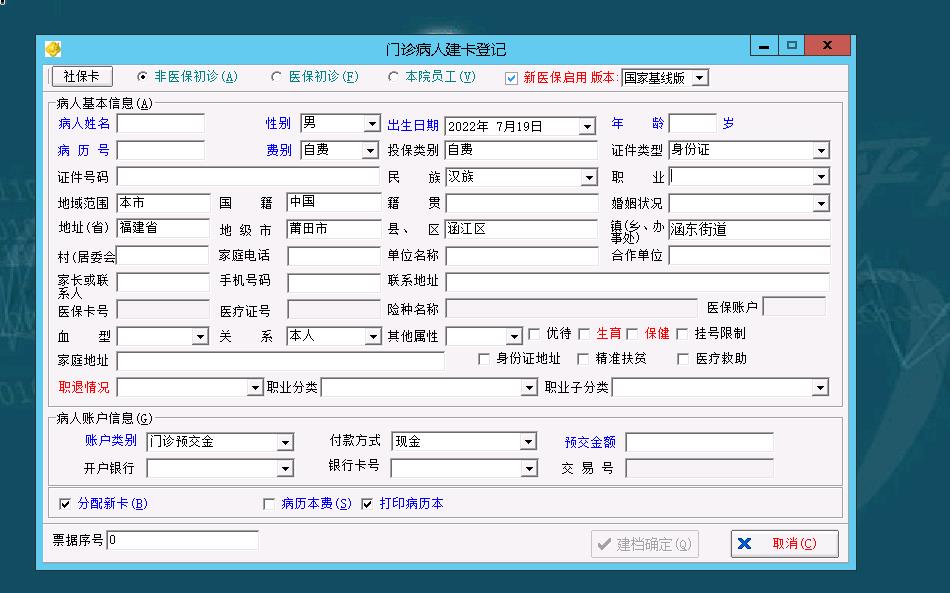Click the 票据序号 input field
Viewport: 950px width, 593px height.
[182, 540]
